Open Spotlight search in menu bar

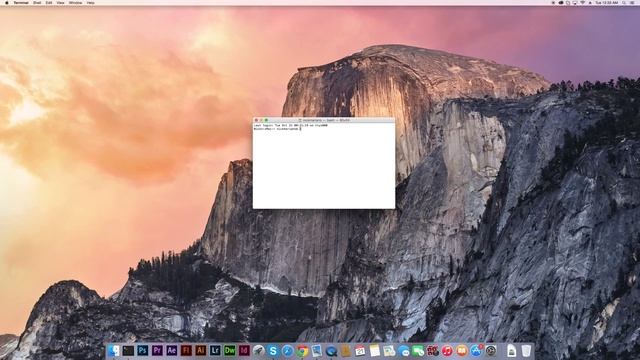(624, 2)
